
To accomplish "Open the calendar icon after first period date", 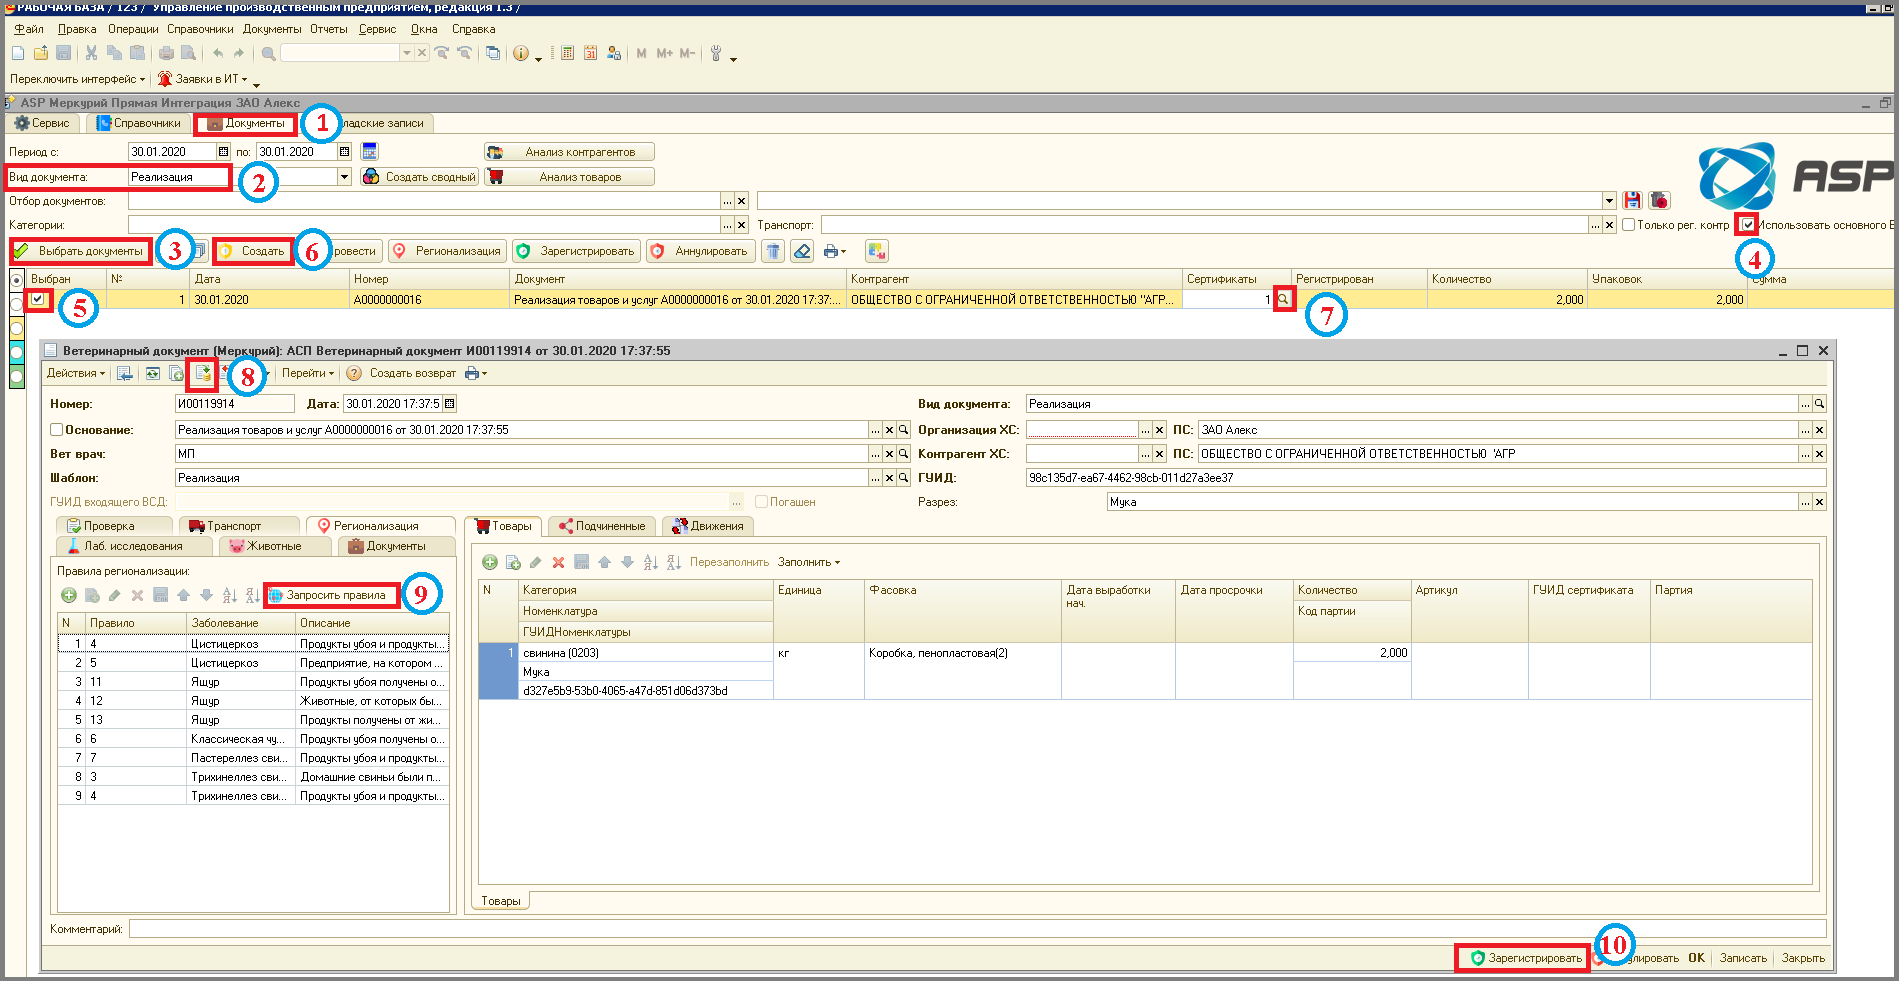I will click(x=223, y=152).
